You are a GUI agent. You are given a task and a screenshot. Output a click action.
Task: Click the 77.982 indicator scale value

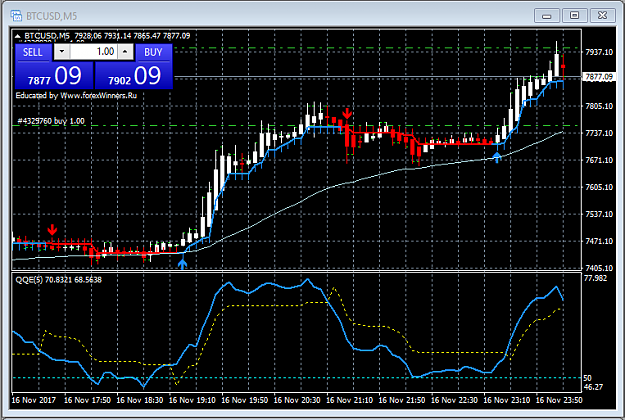click(596, 278)
